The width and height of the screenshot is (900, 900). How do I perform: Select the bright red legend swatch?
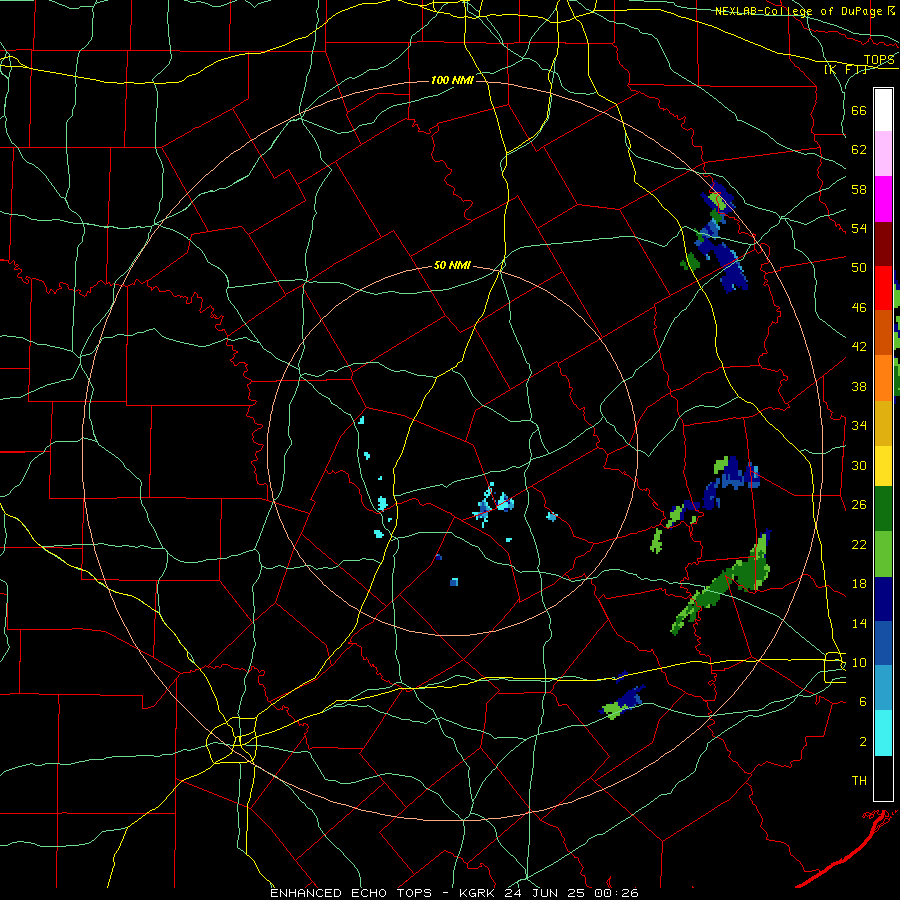click(883, 288)
